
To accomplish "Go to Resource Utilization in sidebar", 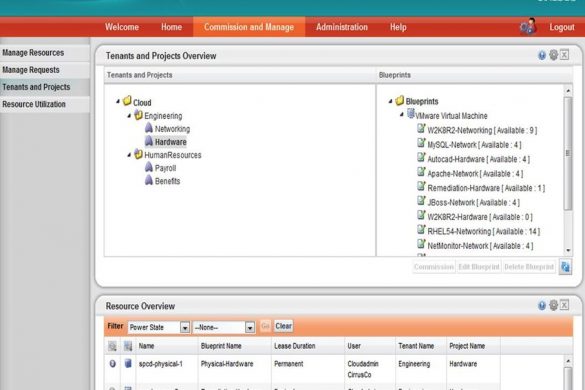I will click(34, 104).
